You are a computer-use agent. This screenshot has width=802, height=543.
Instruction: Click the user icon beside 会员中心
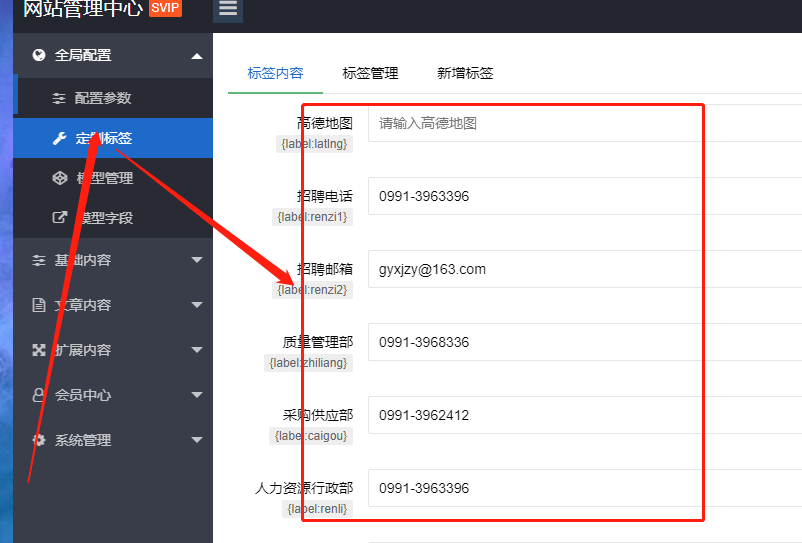(39, 395)
